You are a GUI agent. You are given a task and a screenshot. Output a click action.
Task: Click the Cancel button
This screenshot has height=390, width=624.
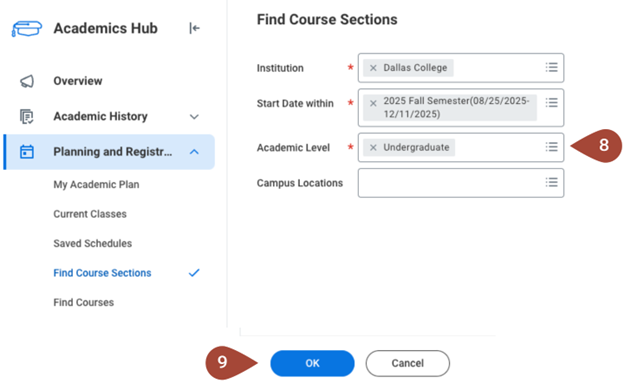click(x=408, y=363)
